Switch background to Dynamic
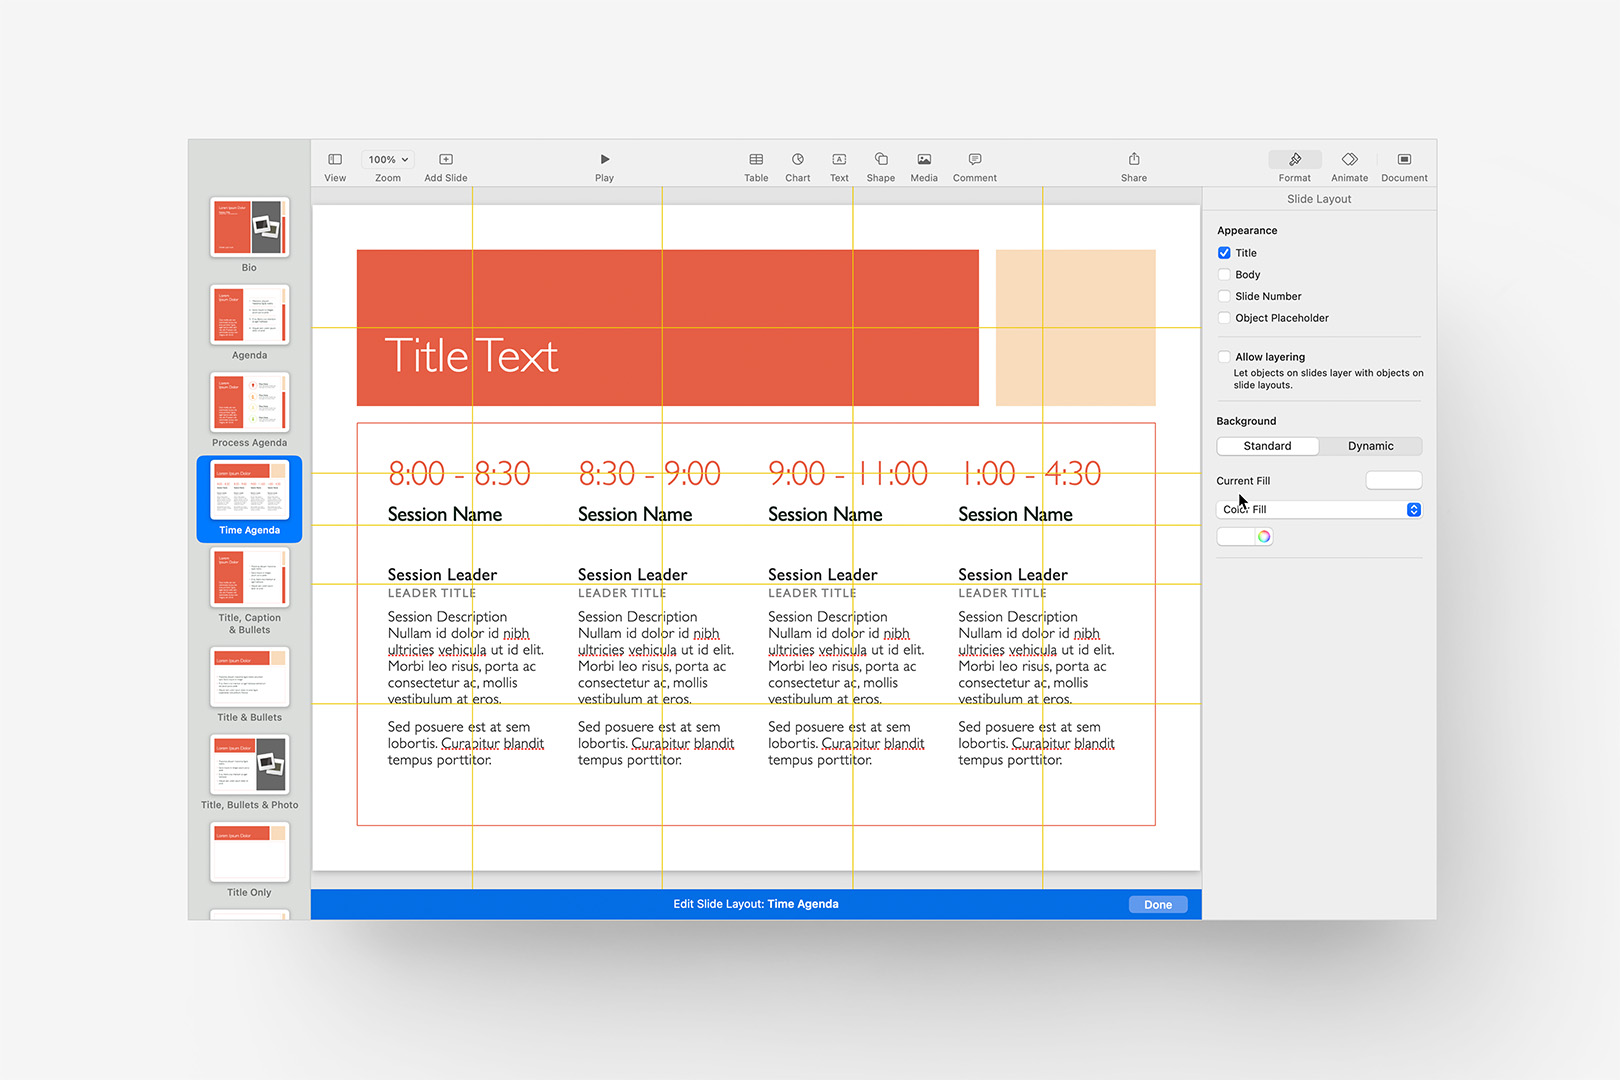The image size is (1620, 1080). click(1370, 446)
